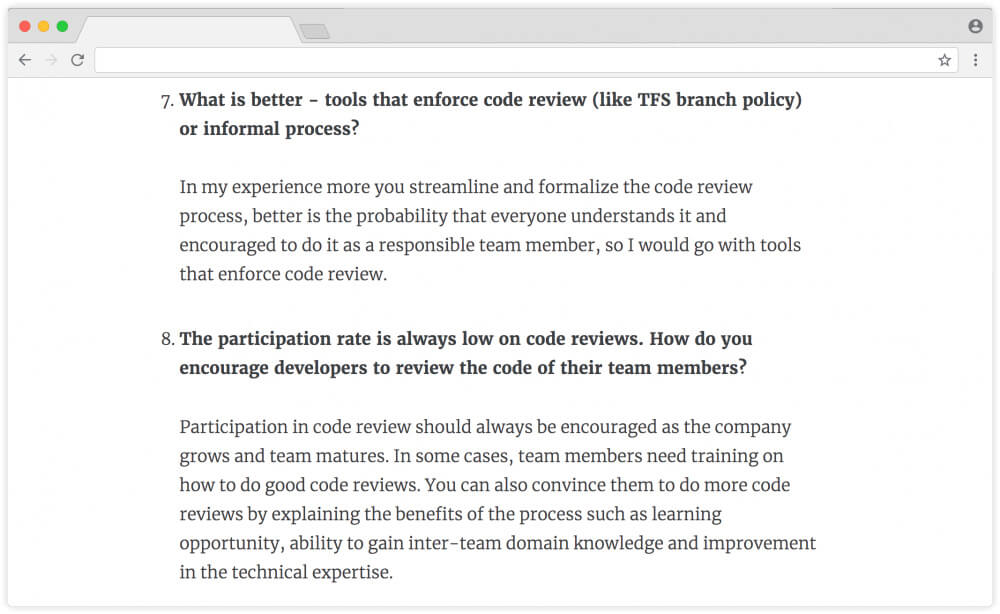
Task: Click the "8." list number
Action: [x=167, y=339]
